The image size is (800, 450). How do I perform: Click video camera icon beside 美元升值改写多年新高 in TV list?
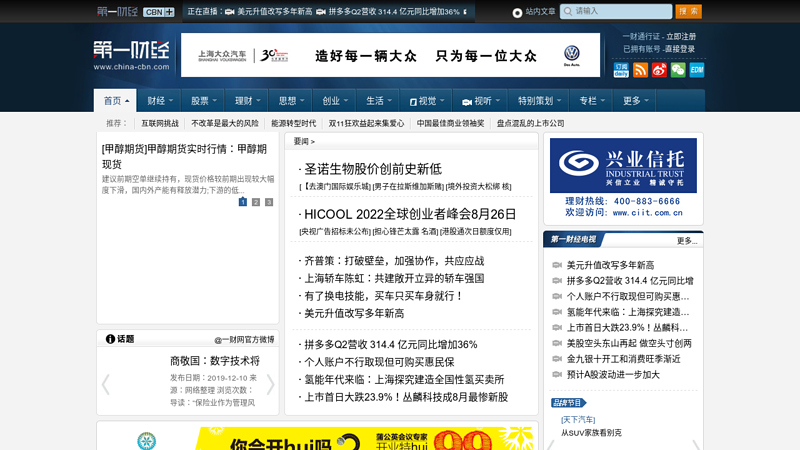pos(557,265)
